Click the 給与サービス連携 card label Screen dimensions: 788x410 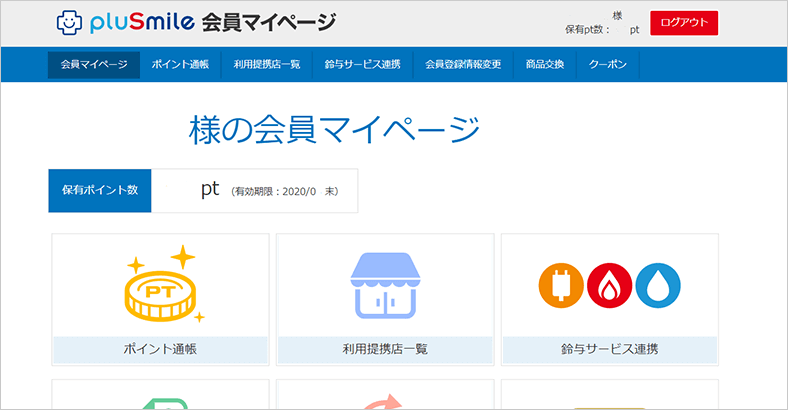(610, 349)
